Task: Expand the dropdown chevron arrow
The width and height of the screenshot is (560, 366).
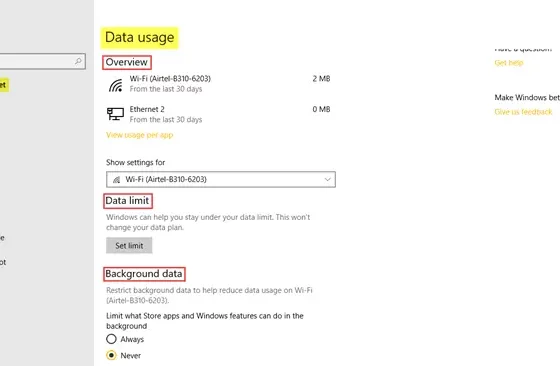Action: click(327, 180)
